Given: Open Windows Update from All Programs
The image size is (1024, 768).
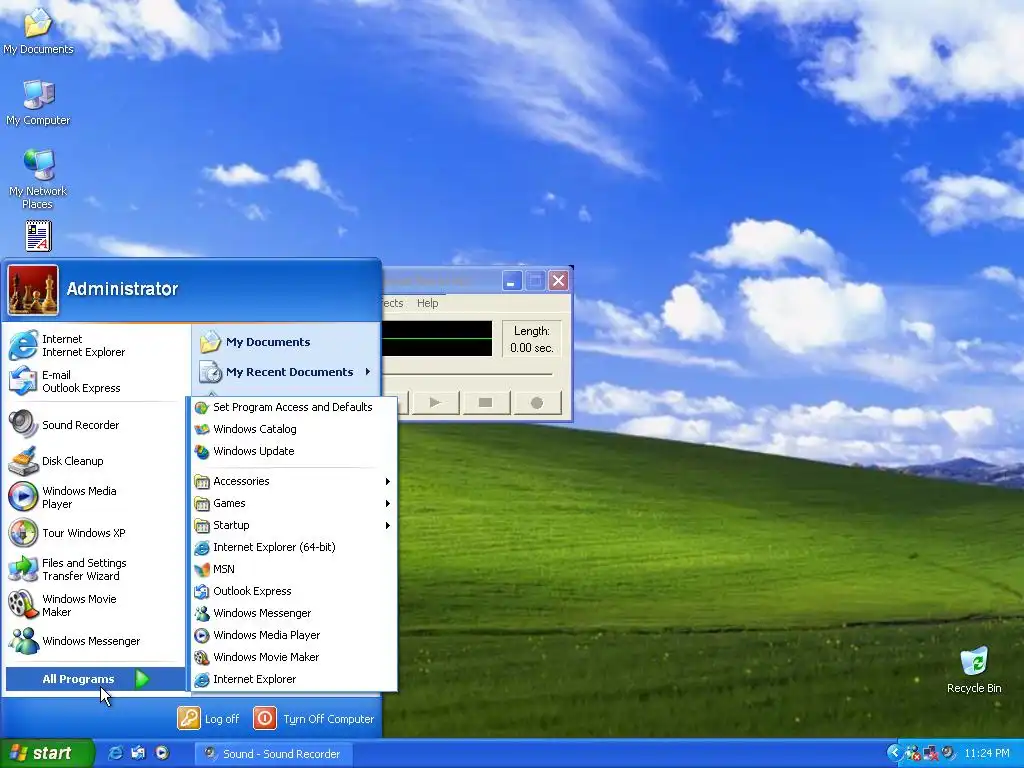Looking at the screenshot, I should (293, 451).
